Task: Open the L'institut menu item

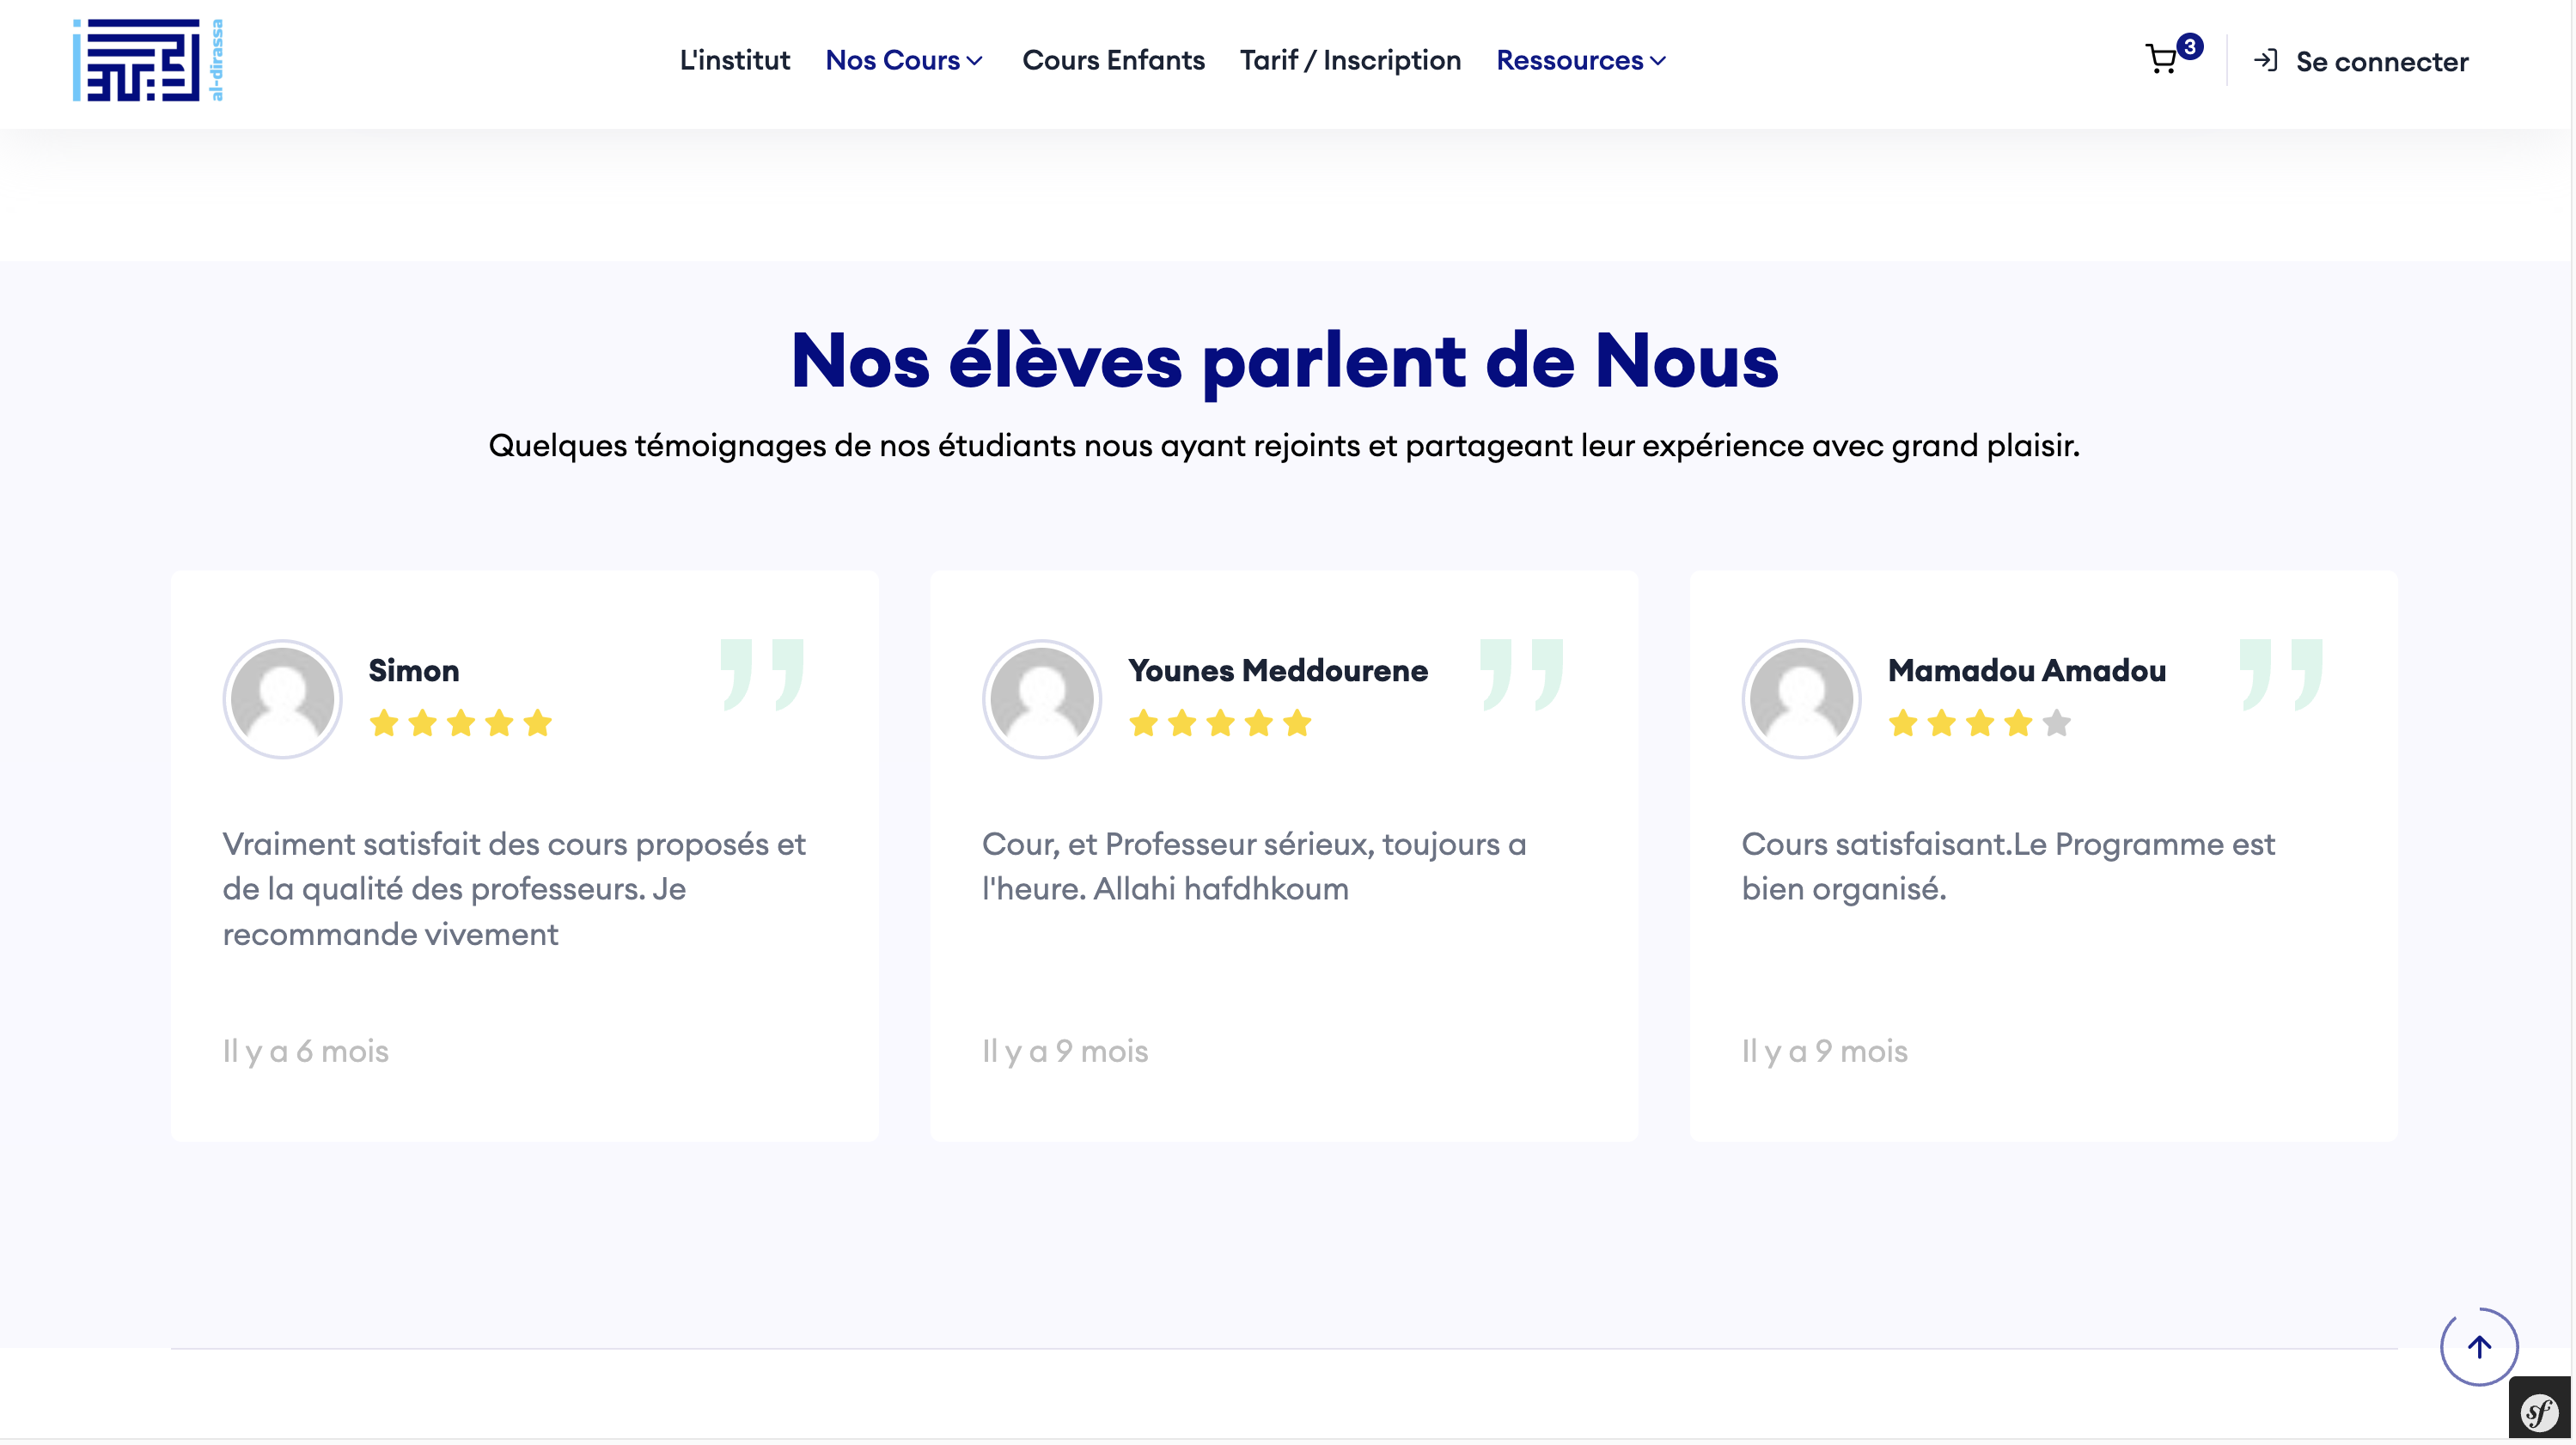Action: [x=734, y=60]
